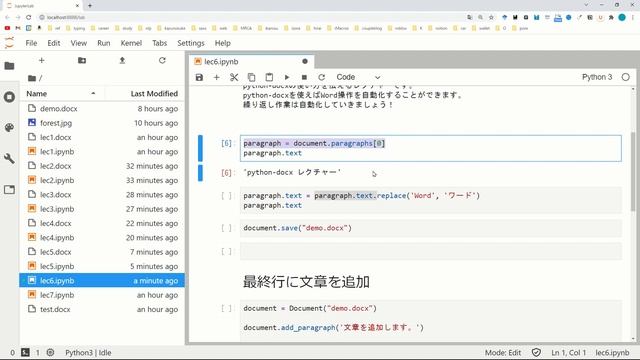640x360 pixels.
Task: Click the browser reload button
Action: tap(28, 17)
